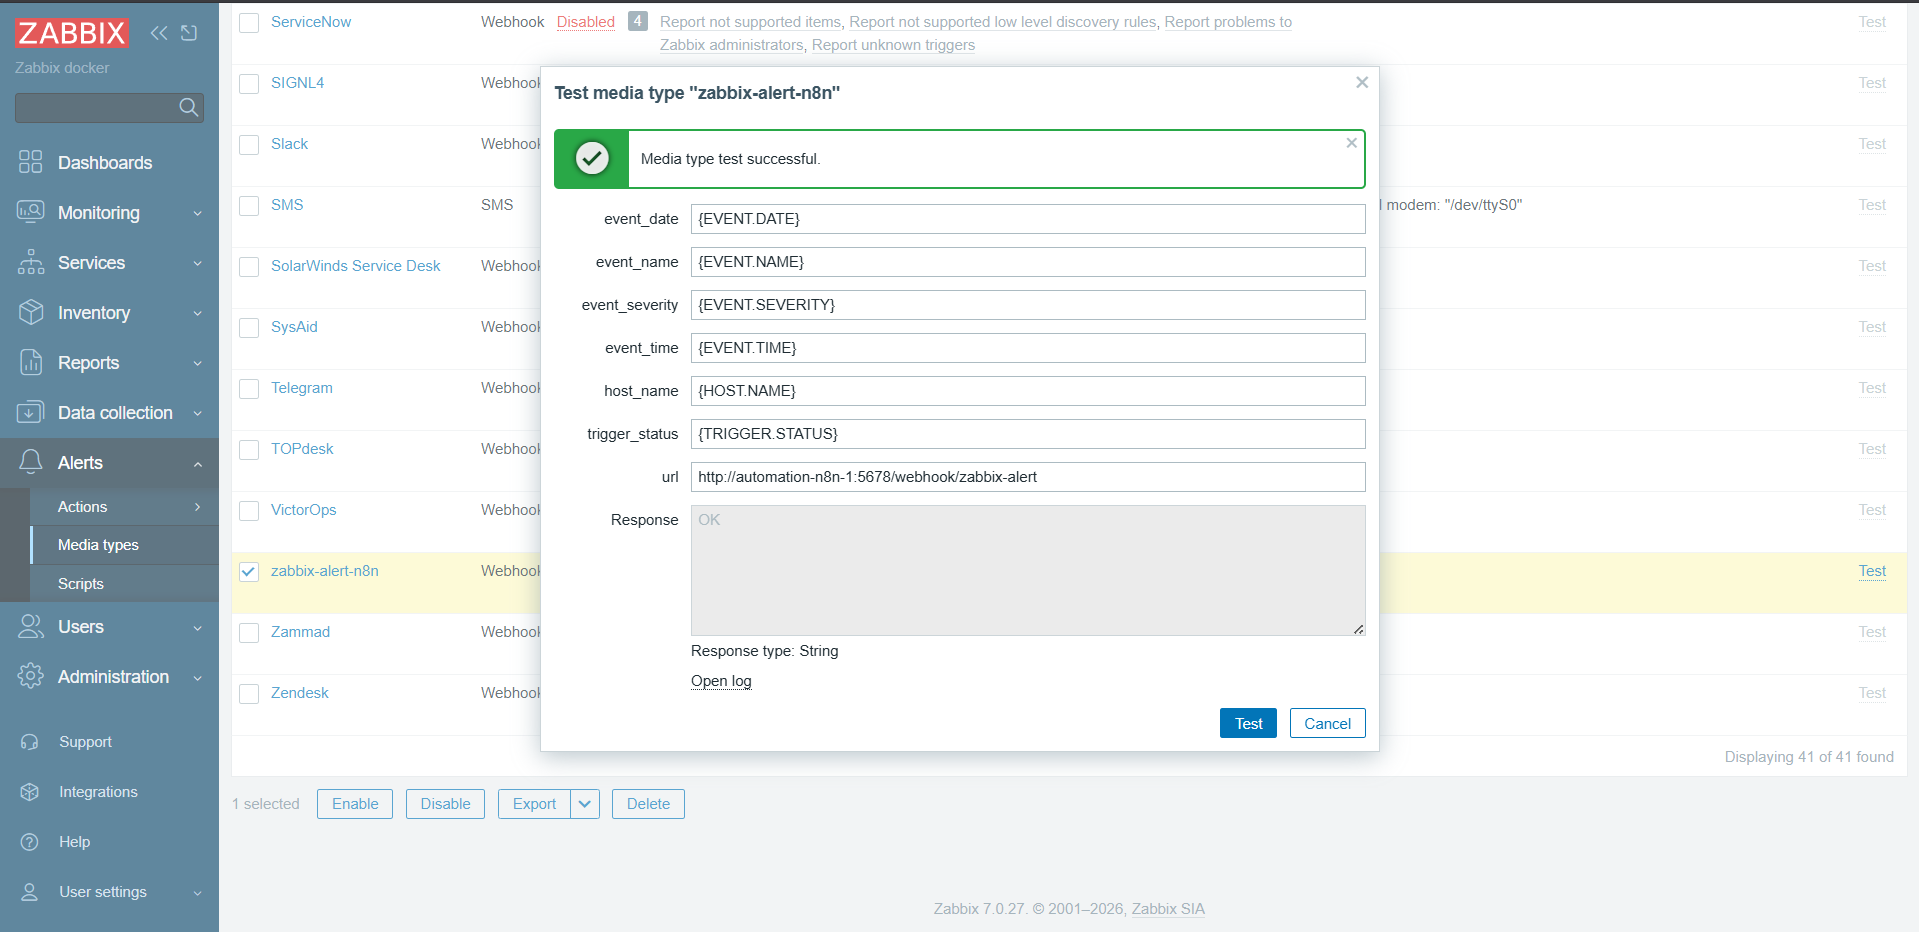Viewport: 1919px width, 932px height.
Task: Expand the Administration menu chevron
Action: click(x=198, y=677)
